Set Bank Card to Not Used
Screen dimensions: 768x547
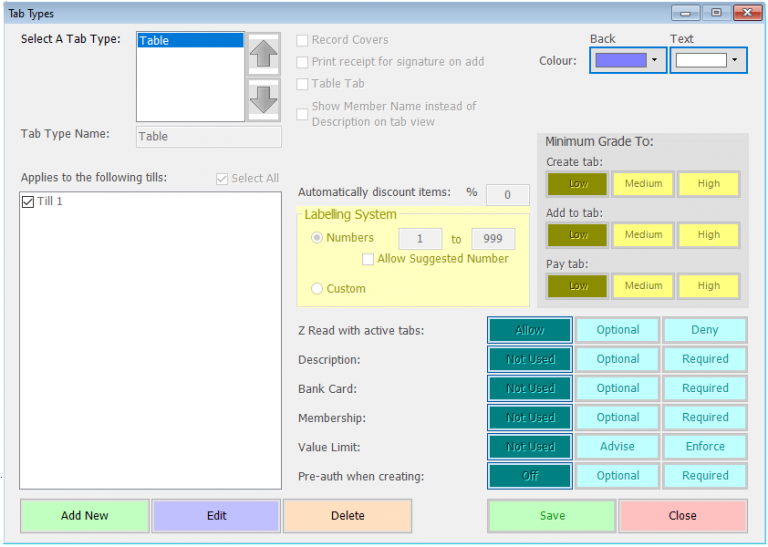click(530, 388)
